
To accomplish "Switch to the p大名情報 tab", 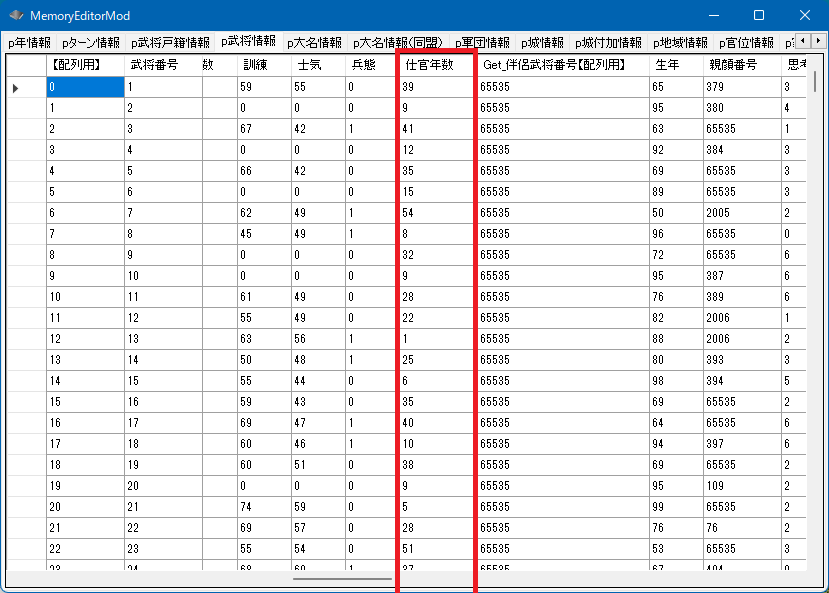I will 314,43.
